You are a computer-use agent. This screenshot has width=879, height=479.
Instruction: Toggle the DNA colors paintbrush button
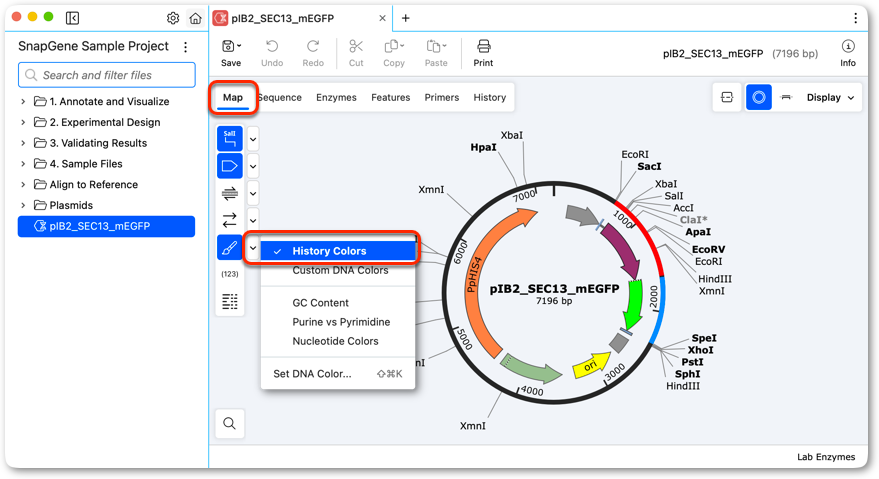(x=230, y=247)
